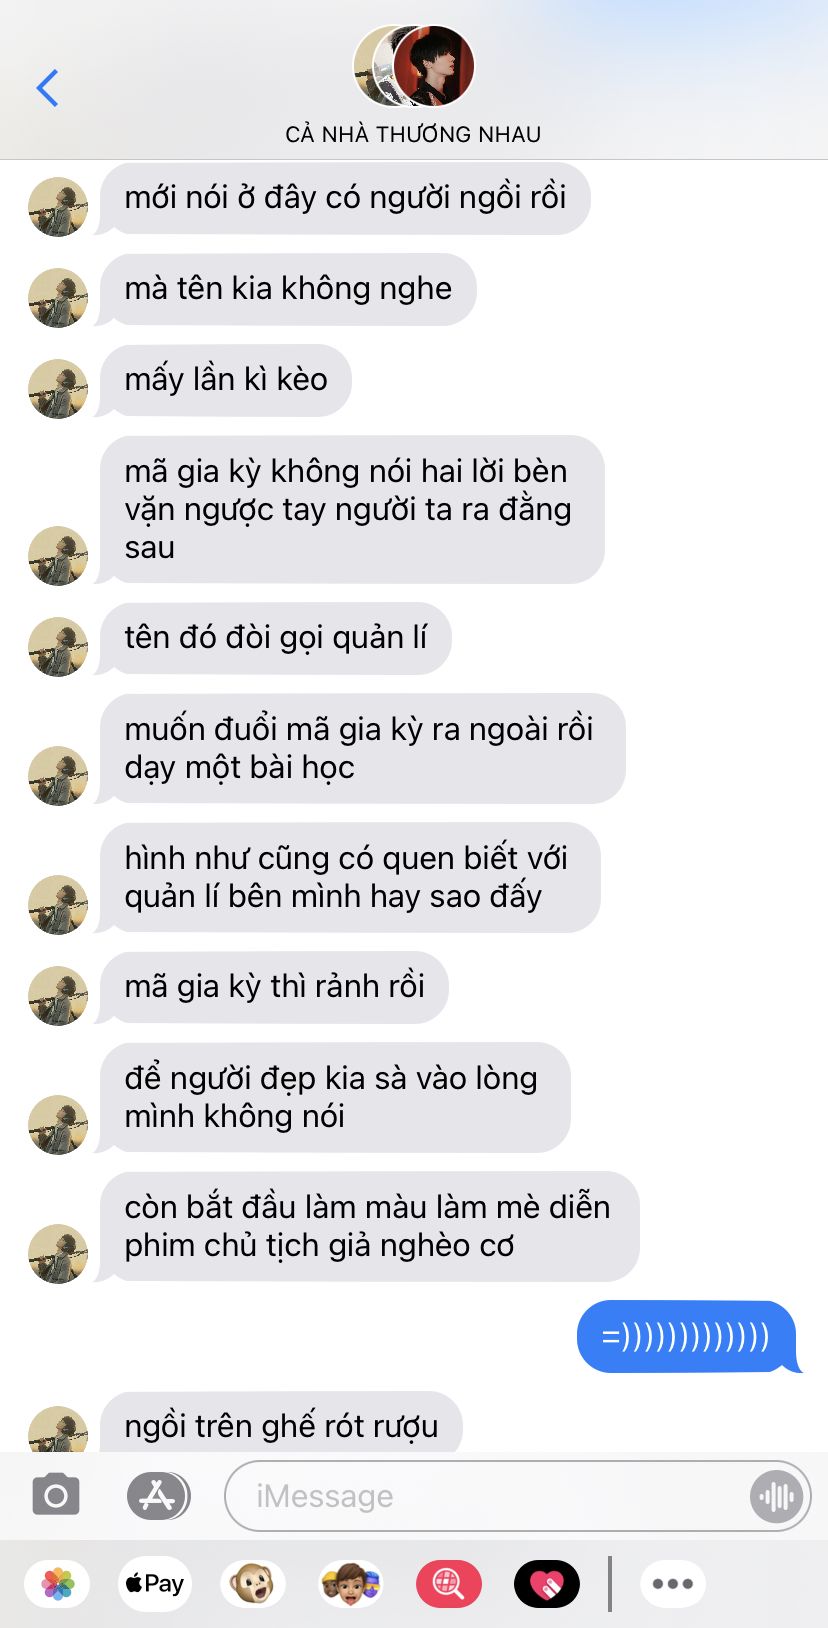Open Memoji stickers in app drawer
This screenshot has height=1628, width=828.
point(351,1584)
